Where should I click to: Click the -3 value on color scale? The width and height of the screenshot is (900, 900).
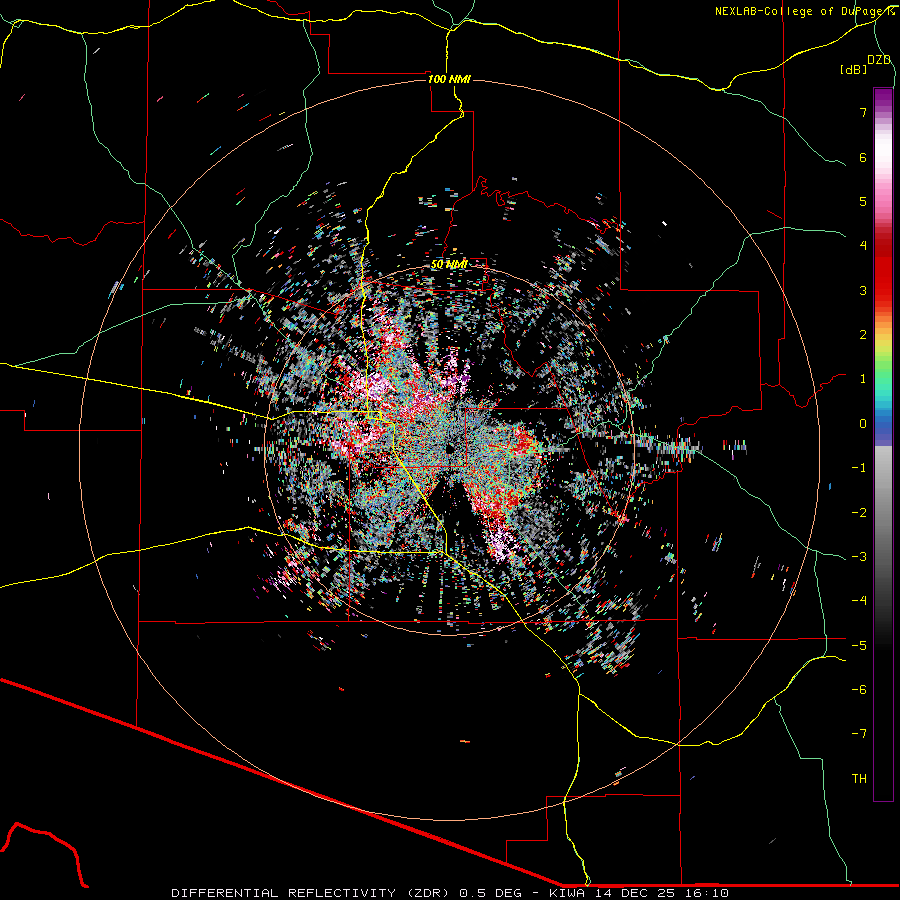(859, 557)
